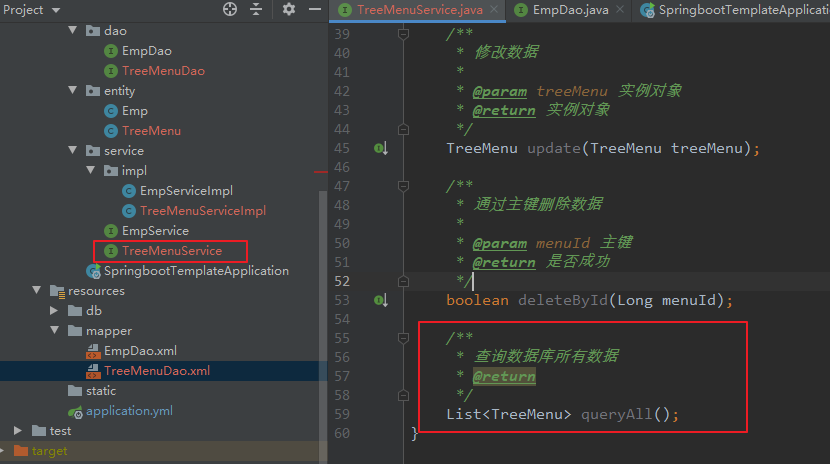Collapse the entity package
830x464 pixels.
tap(73, 90)
